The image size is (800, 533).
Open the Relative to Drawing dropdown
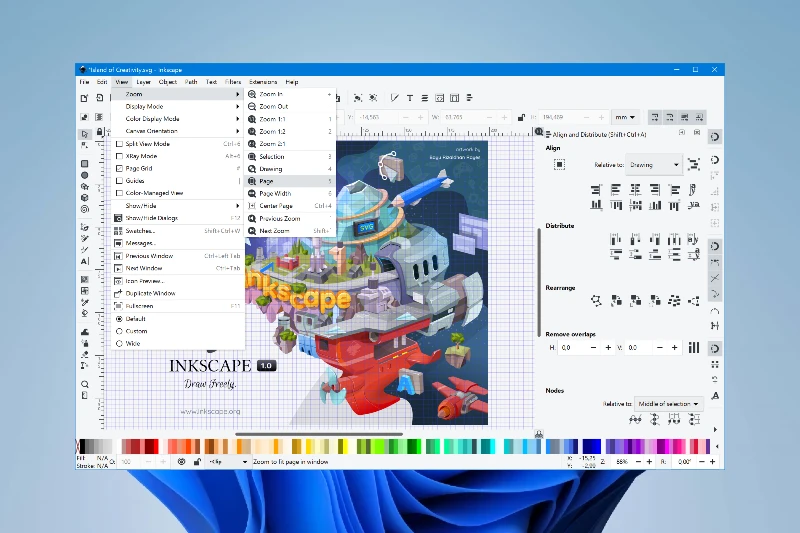654,165
